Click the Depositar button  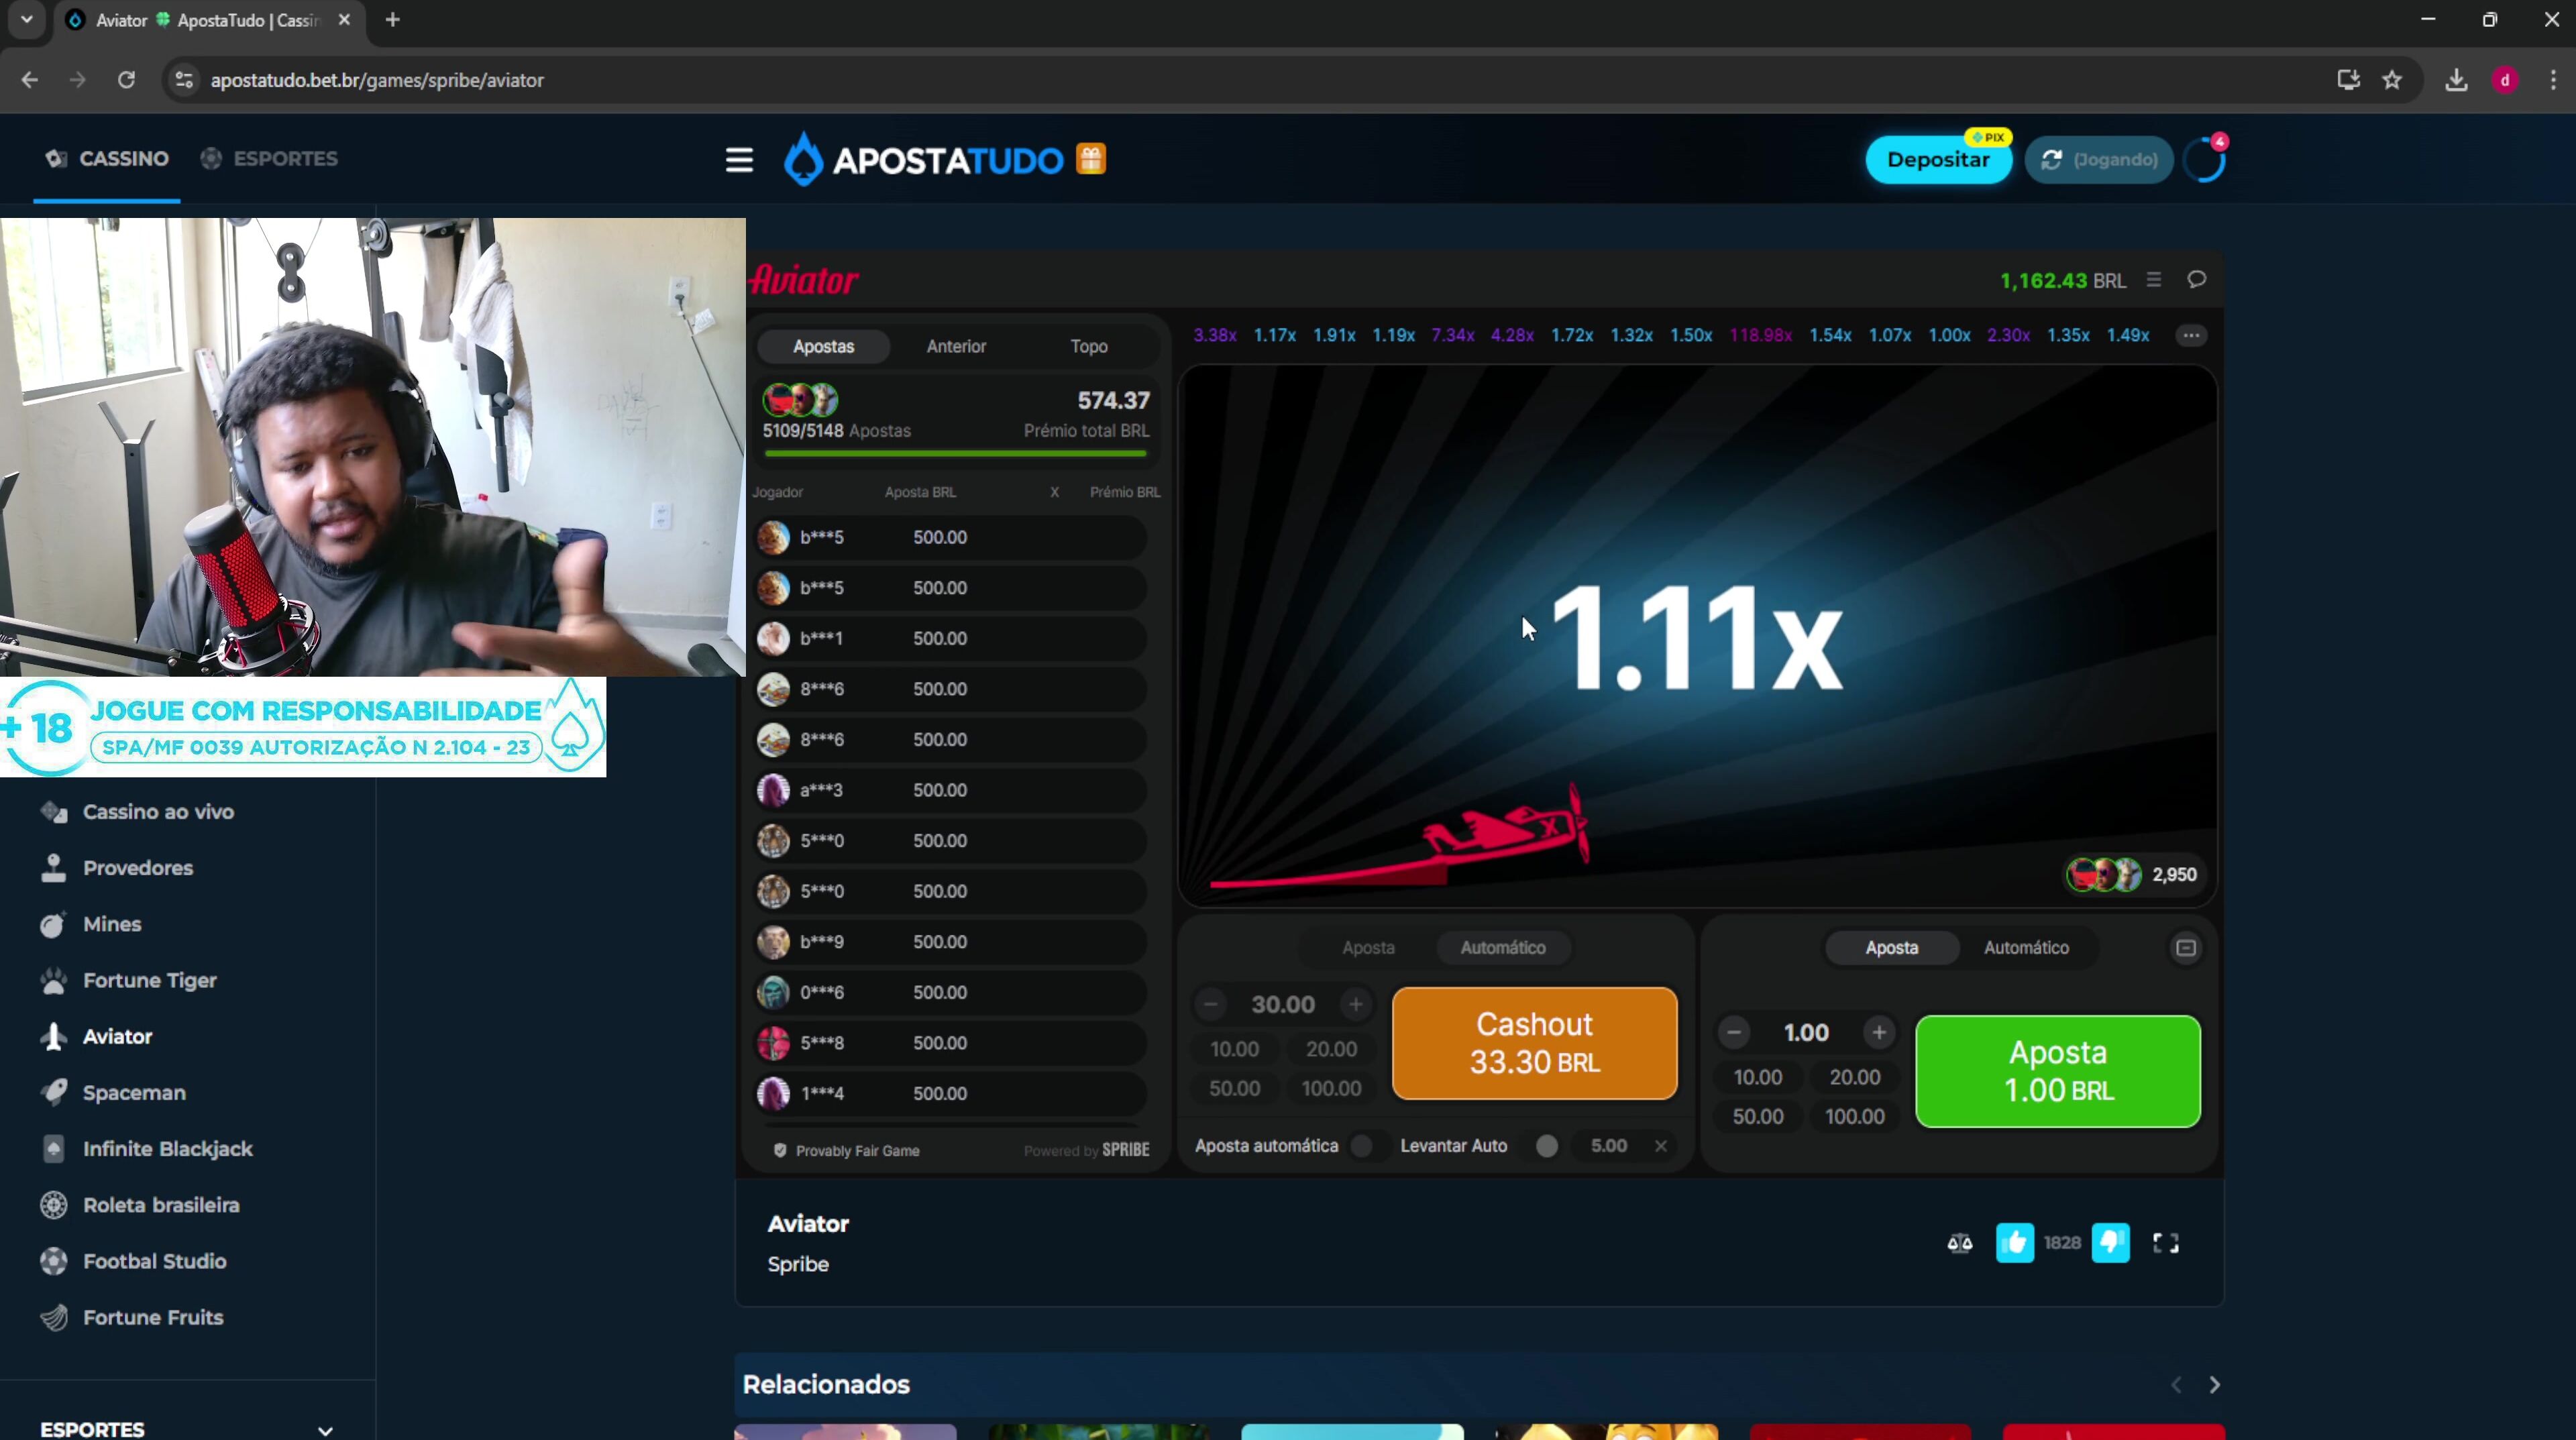pos(1938,160)
